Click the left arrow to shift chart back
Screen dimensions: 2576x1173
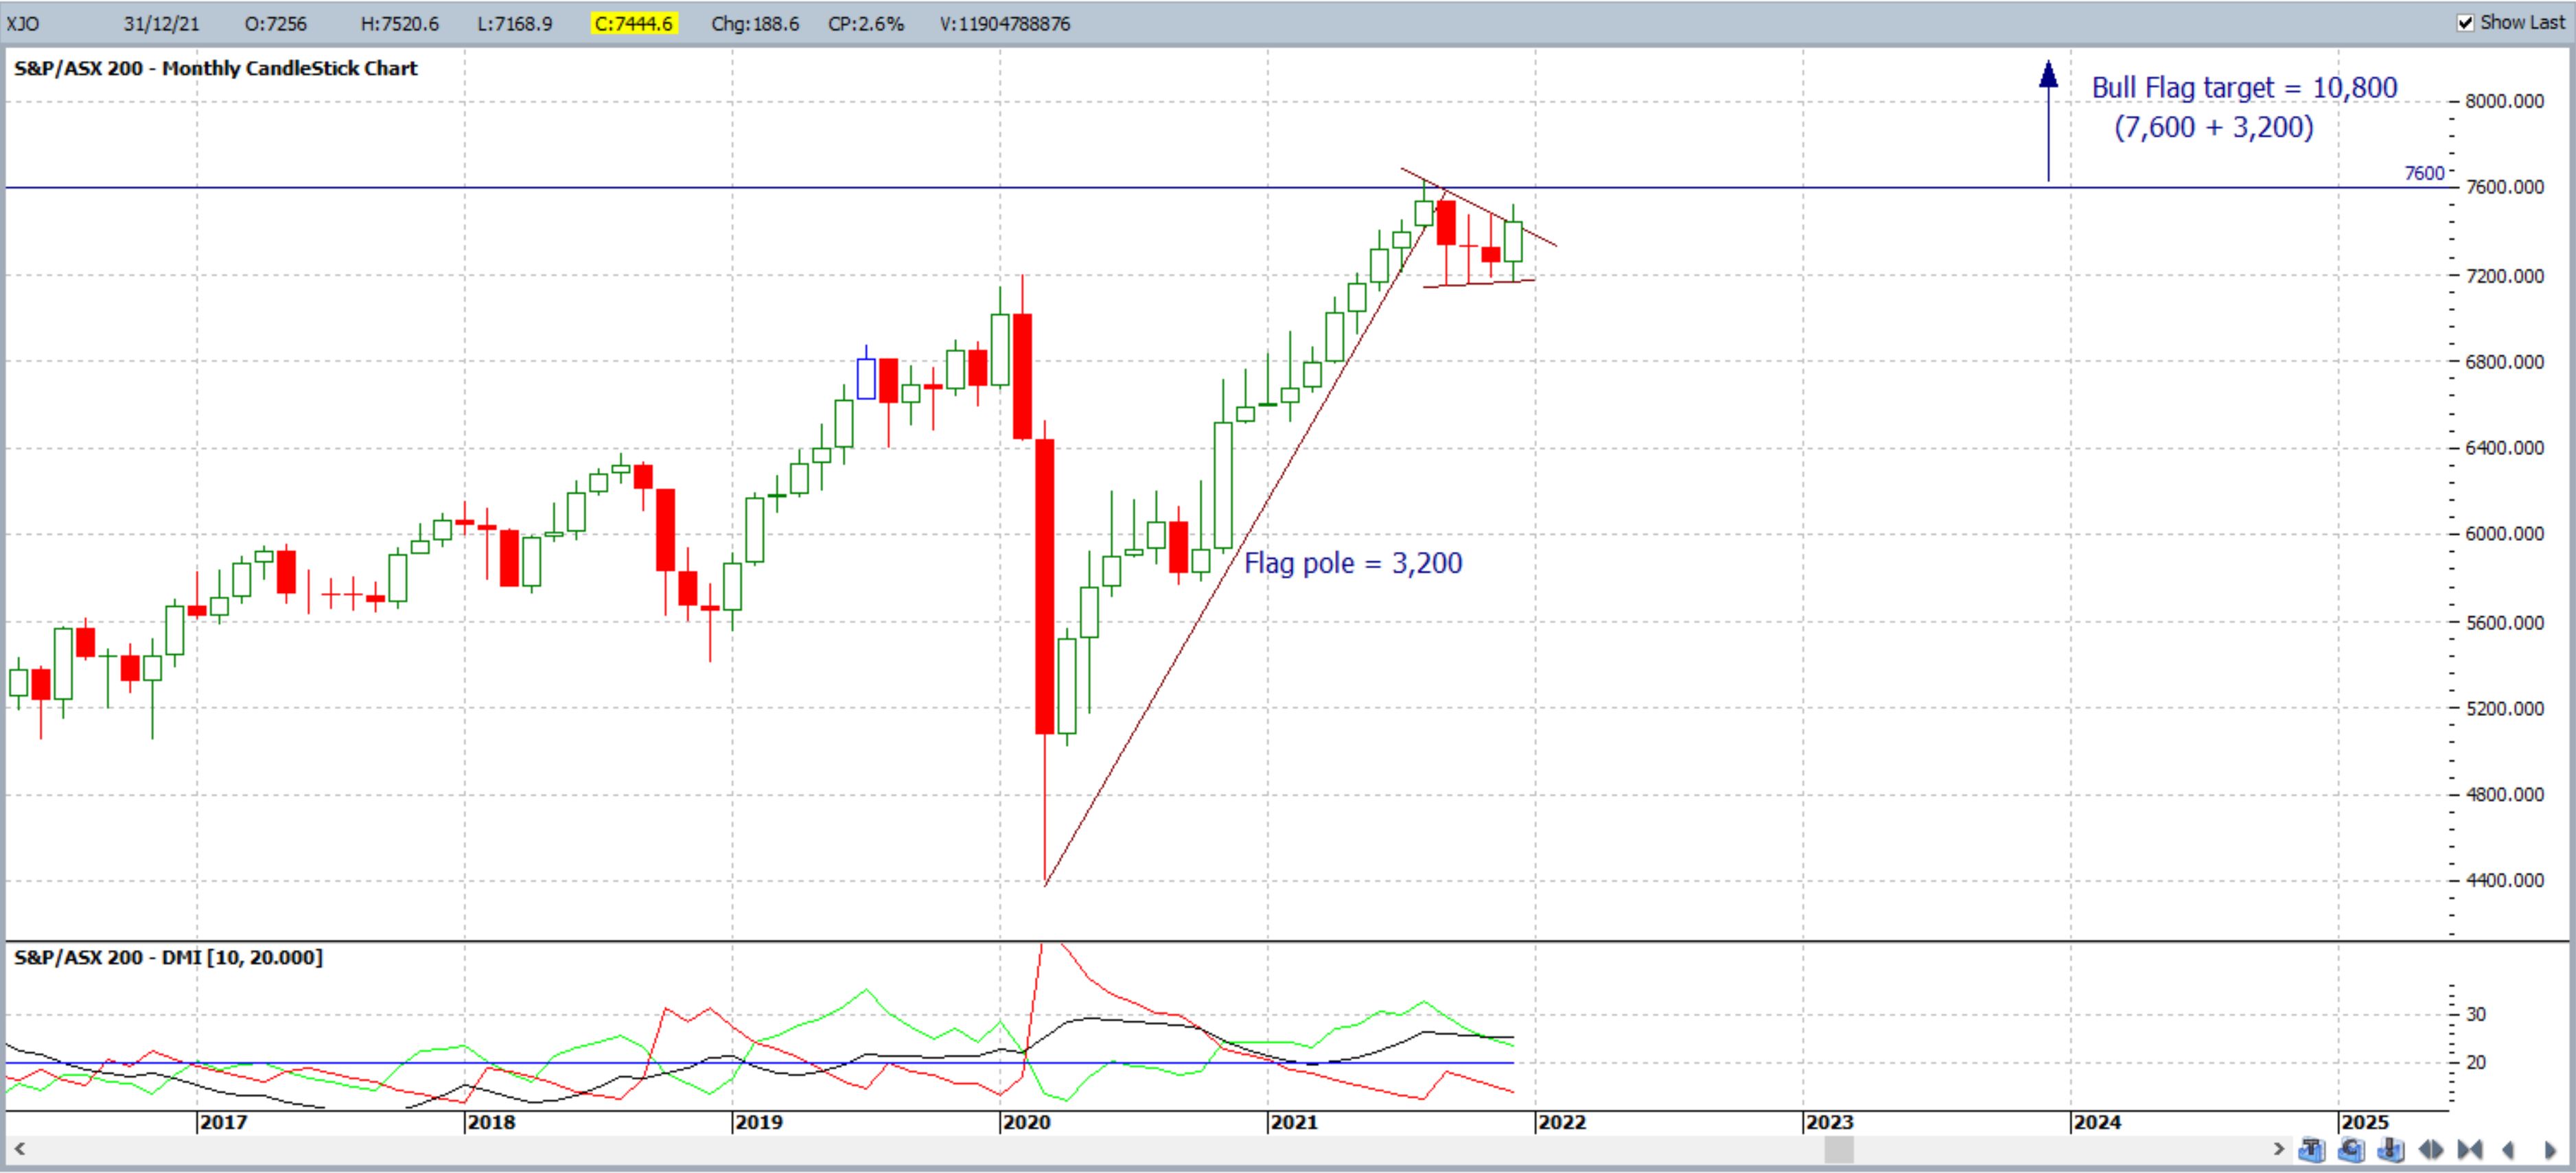(2509, 1150)
